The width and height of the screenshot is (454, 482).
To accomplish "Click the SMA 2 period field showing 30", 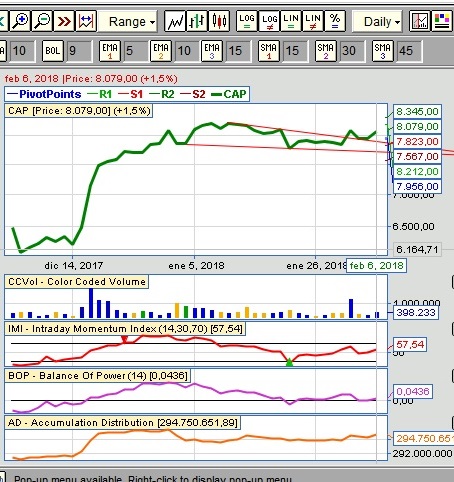I will point(352,51).
